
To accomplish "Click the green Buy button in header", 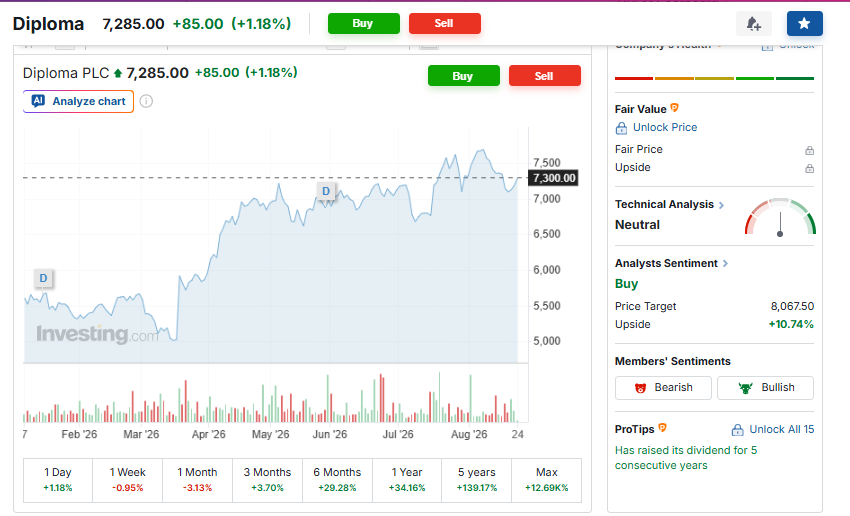I will click(x=363, y=23).
